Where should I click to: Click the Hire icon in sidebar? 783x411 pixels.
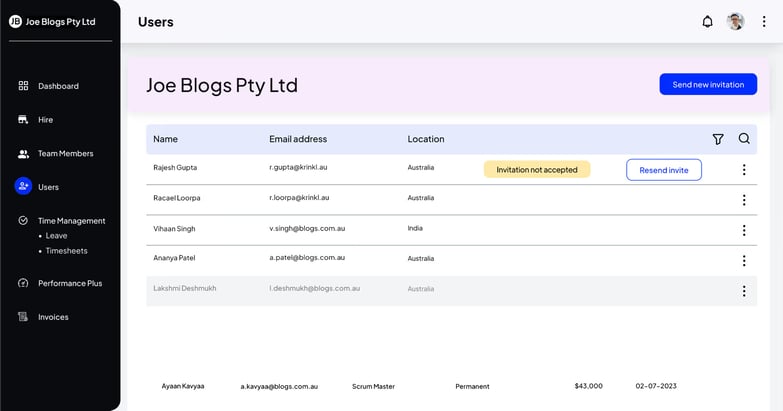click(x=23, y=120)
